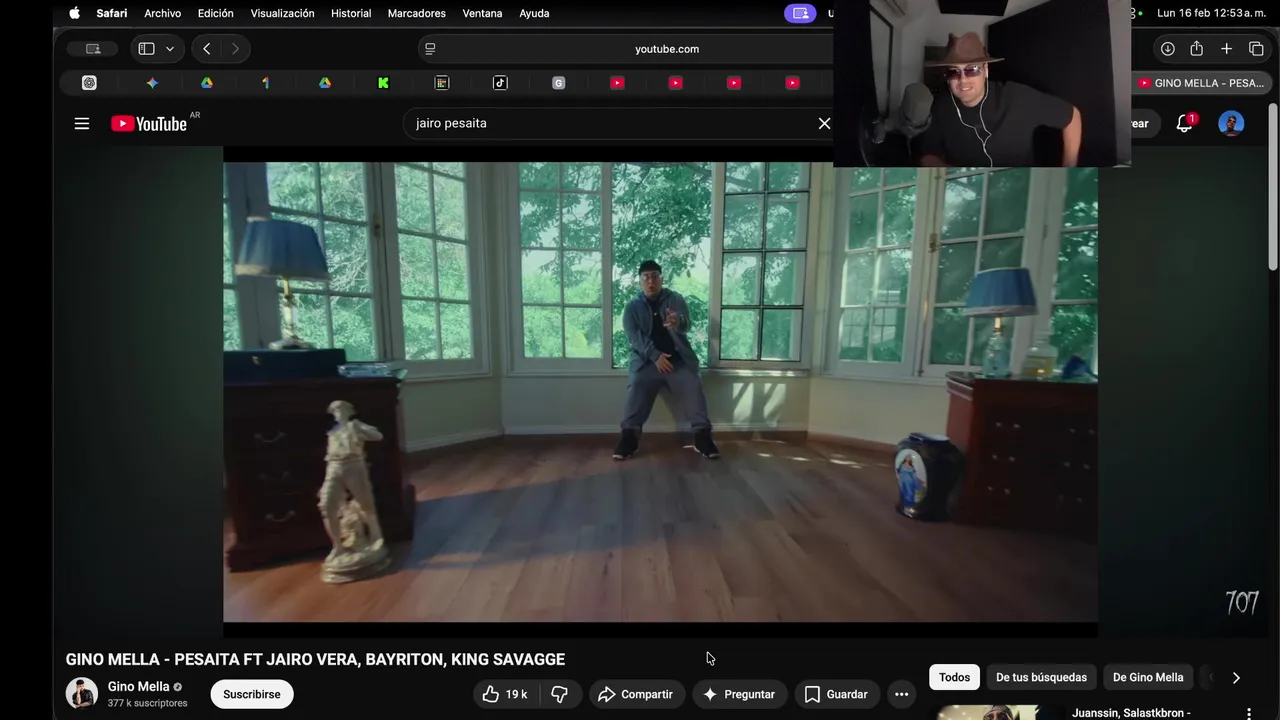Viewport: 1280px width, 720px height.
Task: Open the Apple menu
Action: [x=74, y=13]
